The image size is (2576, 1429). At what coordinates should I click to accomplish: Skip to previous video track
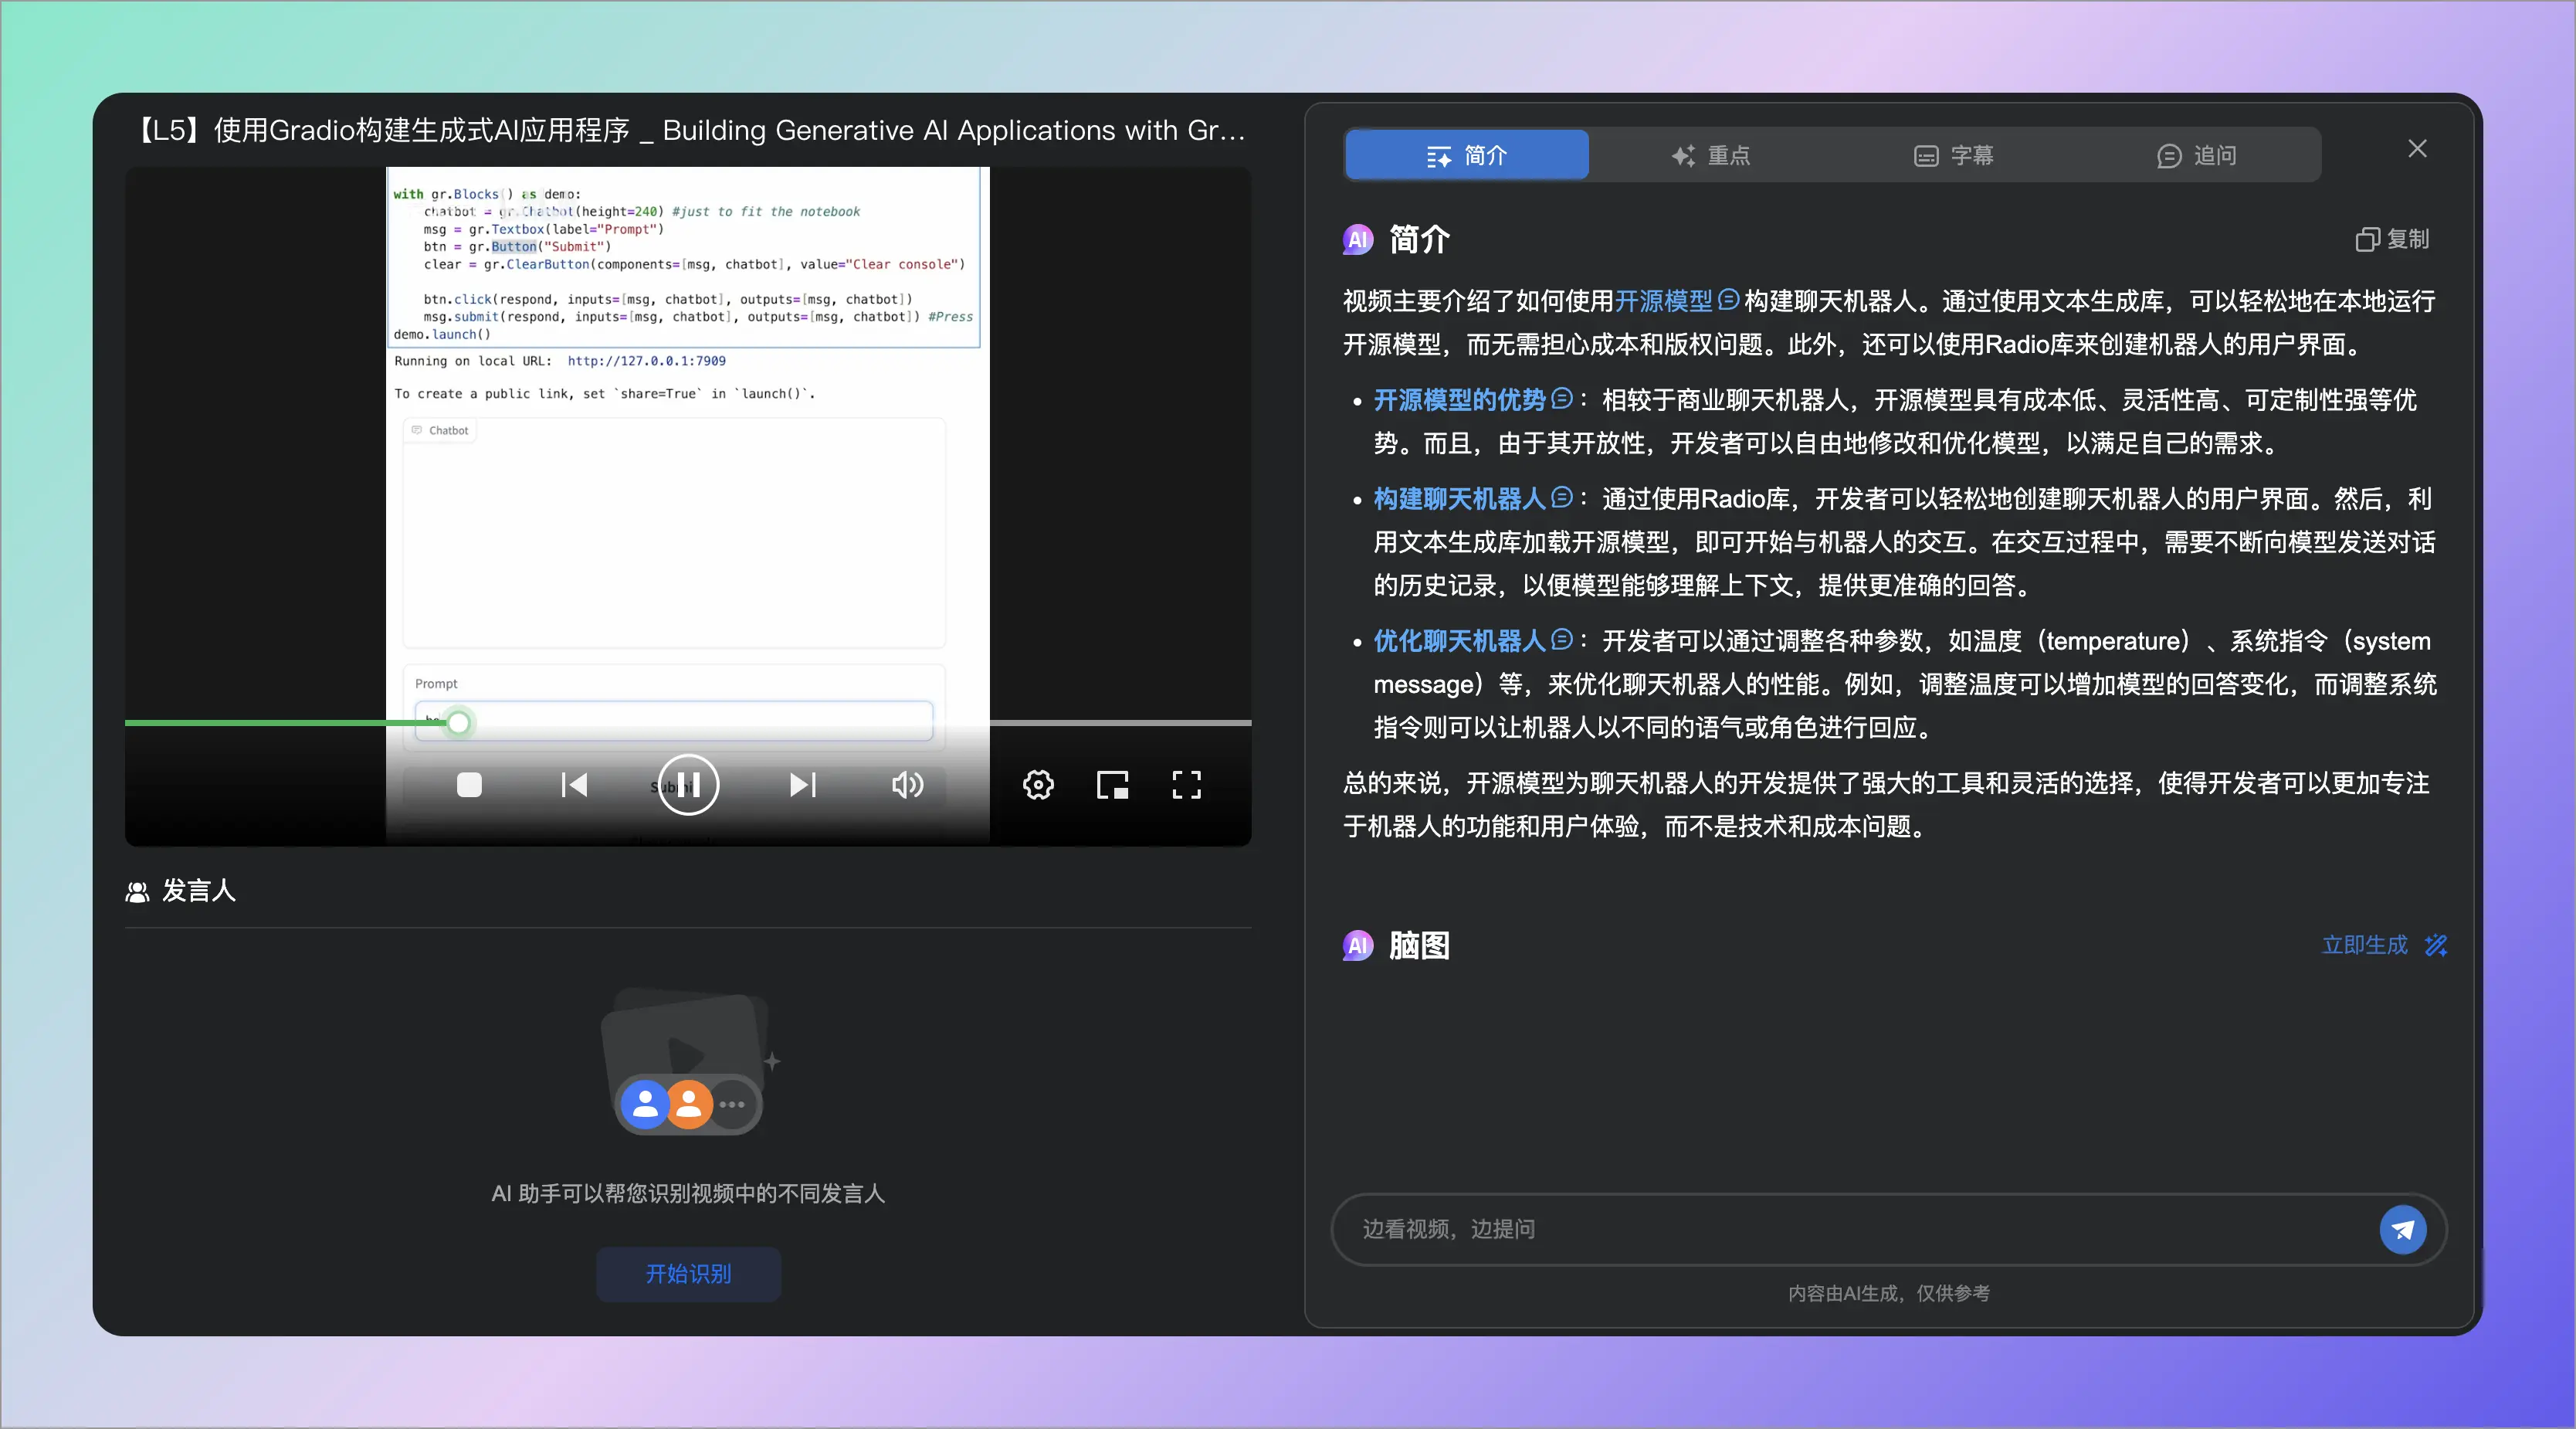point(574,785)
